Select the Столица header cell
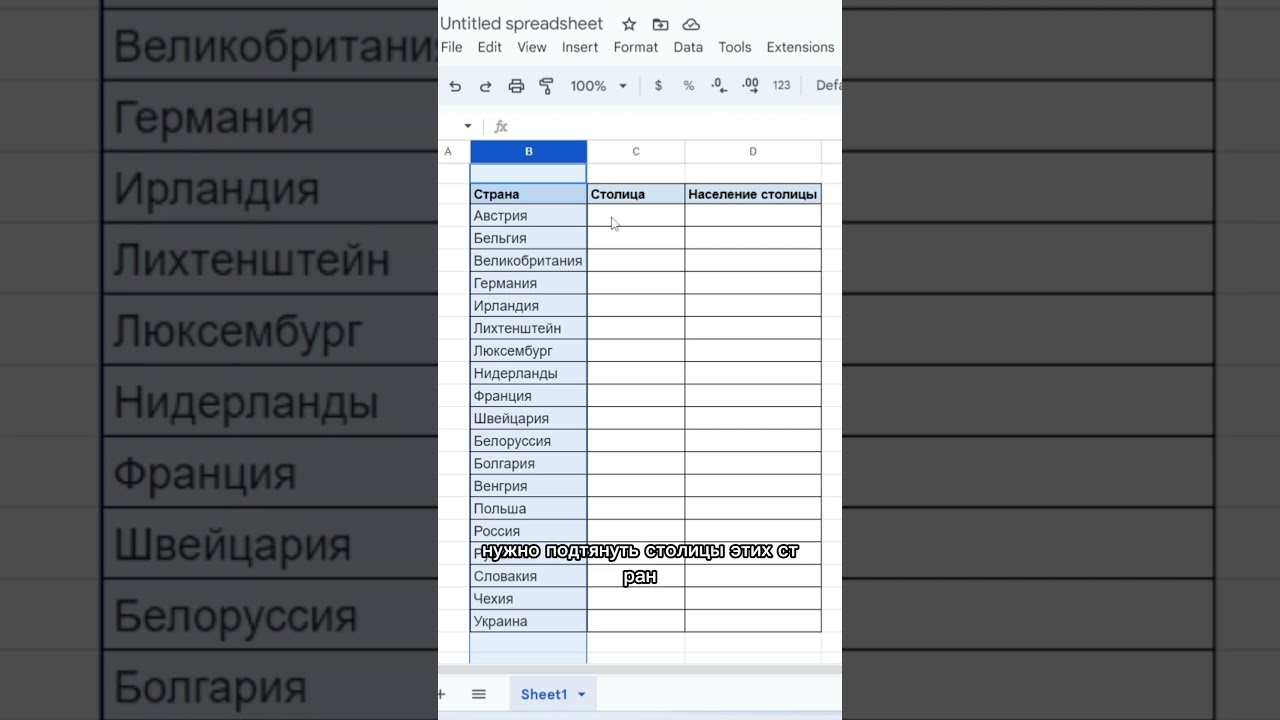The image size is (1280, 720). click(x=636, y=194)
